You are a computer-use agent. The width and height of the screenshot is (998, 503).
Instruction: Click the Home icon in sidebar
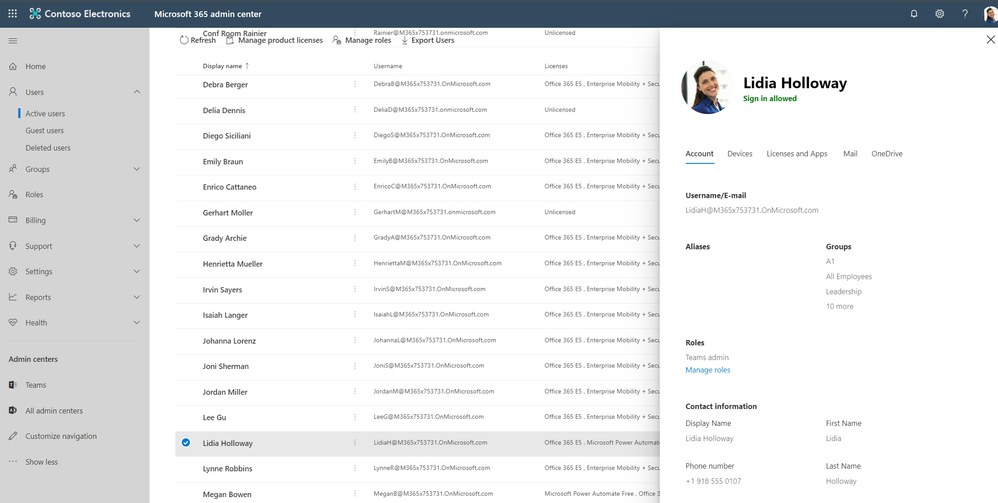click(x=13, y=66)
